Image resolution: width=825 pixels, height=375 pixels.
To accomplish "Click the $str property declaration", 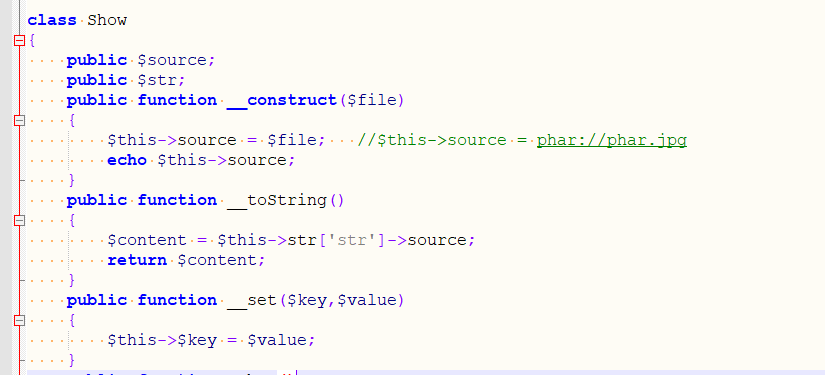I will [156, 80].
